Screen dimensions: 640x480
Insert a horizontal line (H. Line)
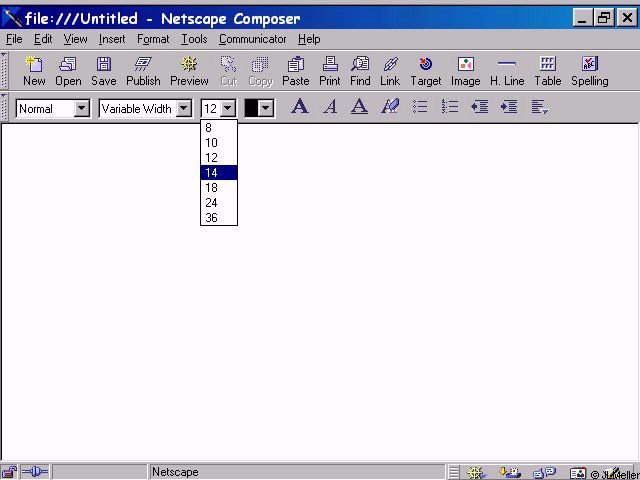507,71
